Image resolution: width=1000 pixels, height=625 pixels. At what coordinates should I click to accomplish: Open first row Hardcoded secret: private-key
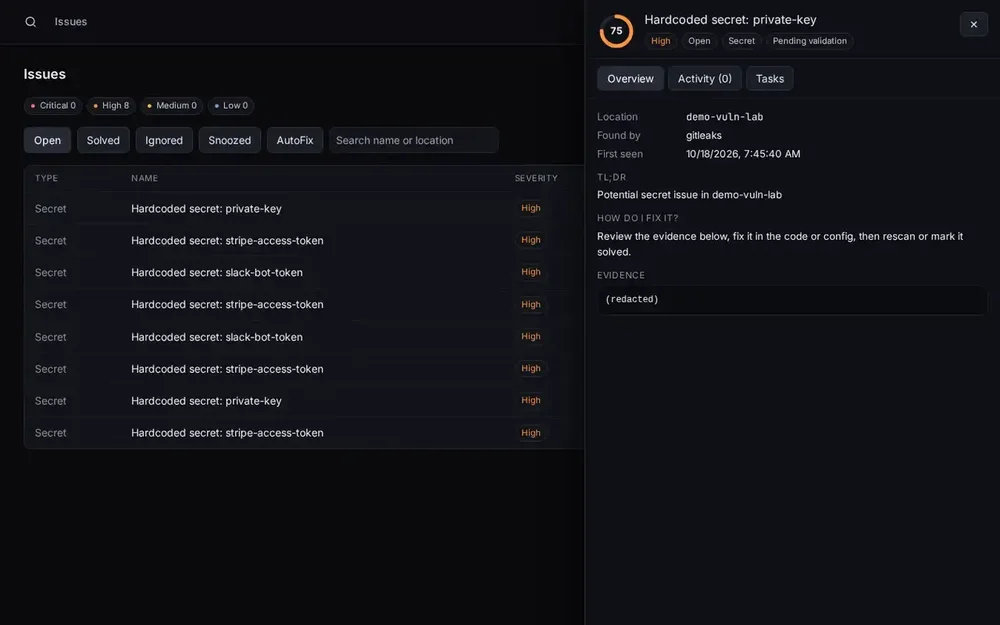pos(304,209)
